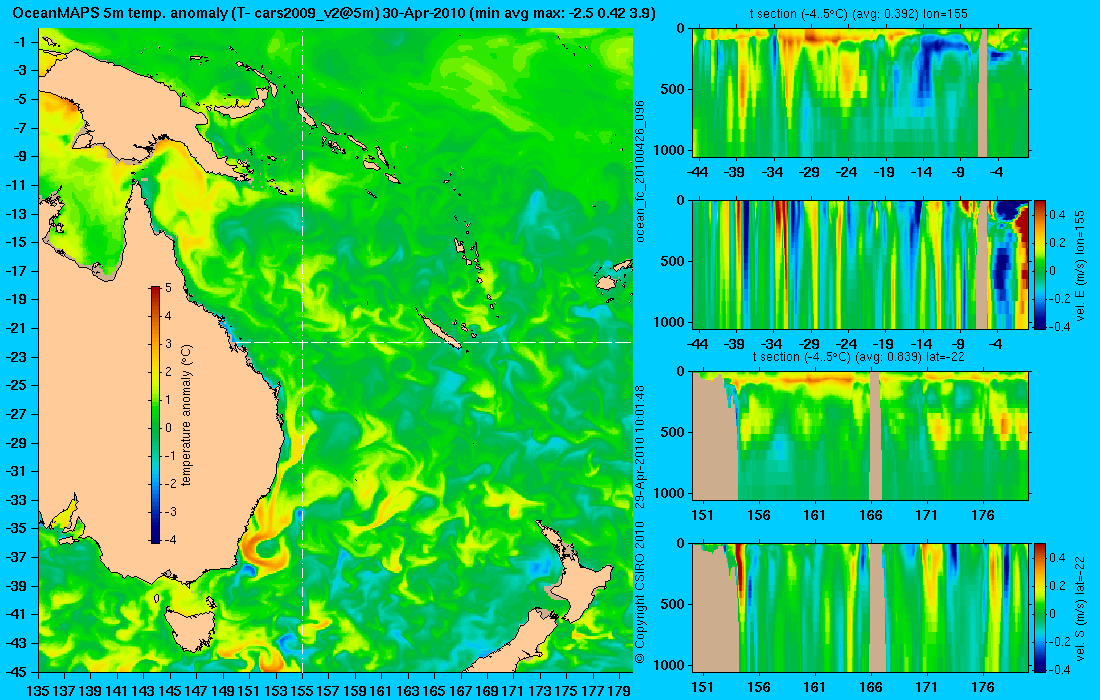Click the vel. S velocity color bar
The width and height of the screenshot is (1100, 700).
point(1040,607)
